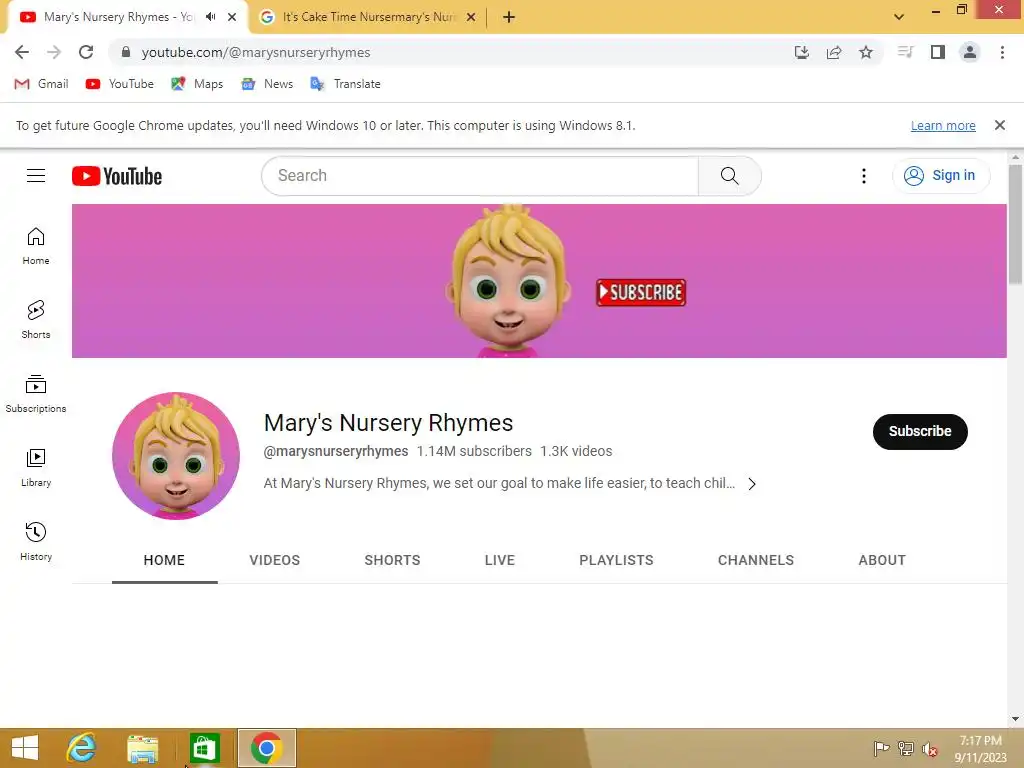Switch to the LIVE tab

coord(500,560)
